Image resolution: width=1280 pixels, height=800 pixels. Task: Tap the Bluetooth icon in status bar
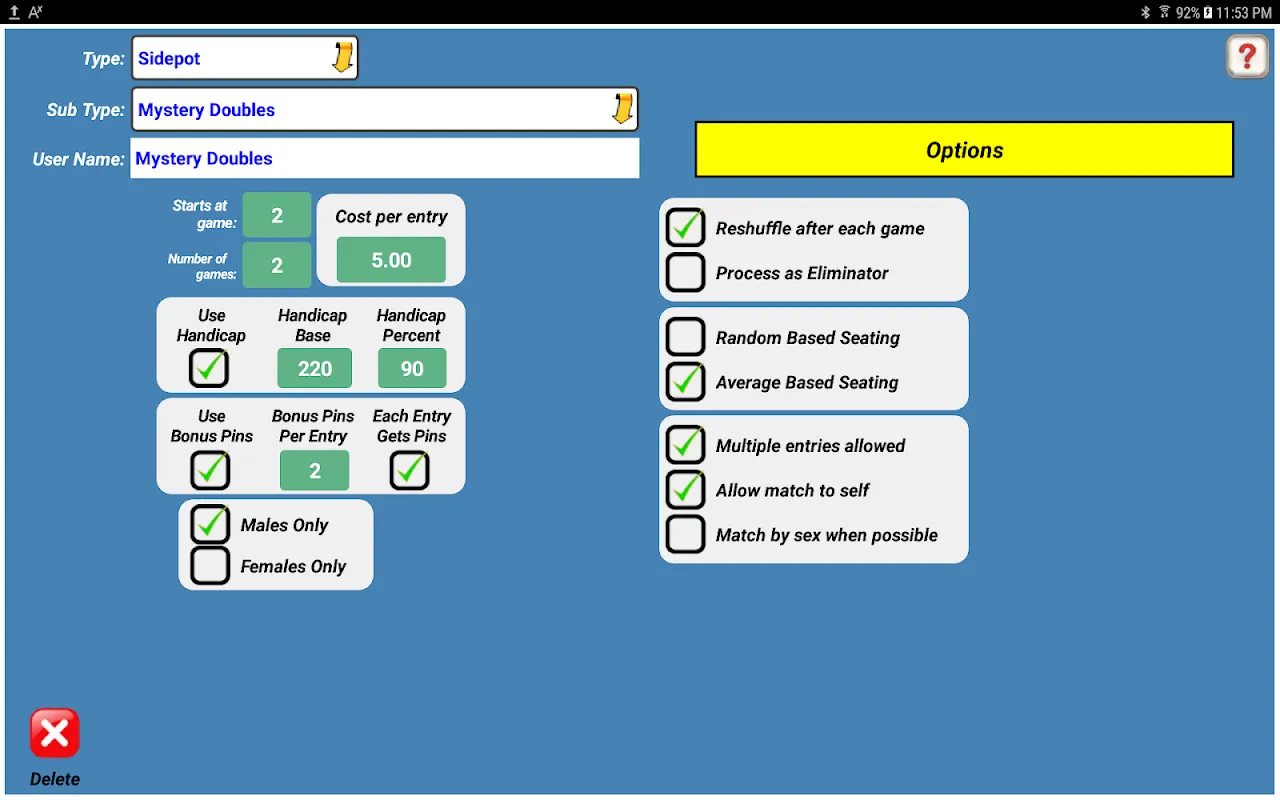[x=1146, y=12]
